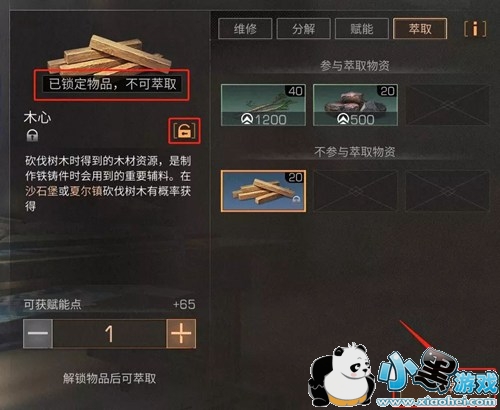
Task: Click the quantity field showing 1
Action: (109, 334)
